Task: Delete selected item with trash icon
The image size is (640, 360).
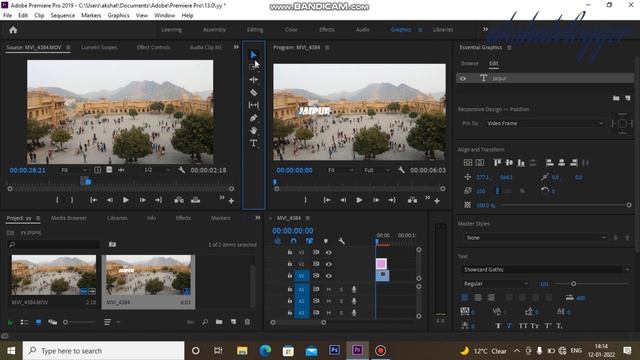Action: point(247,322)
